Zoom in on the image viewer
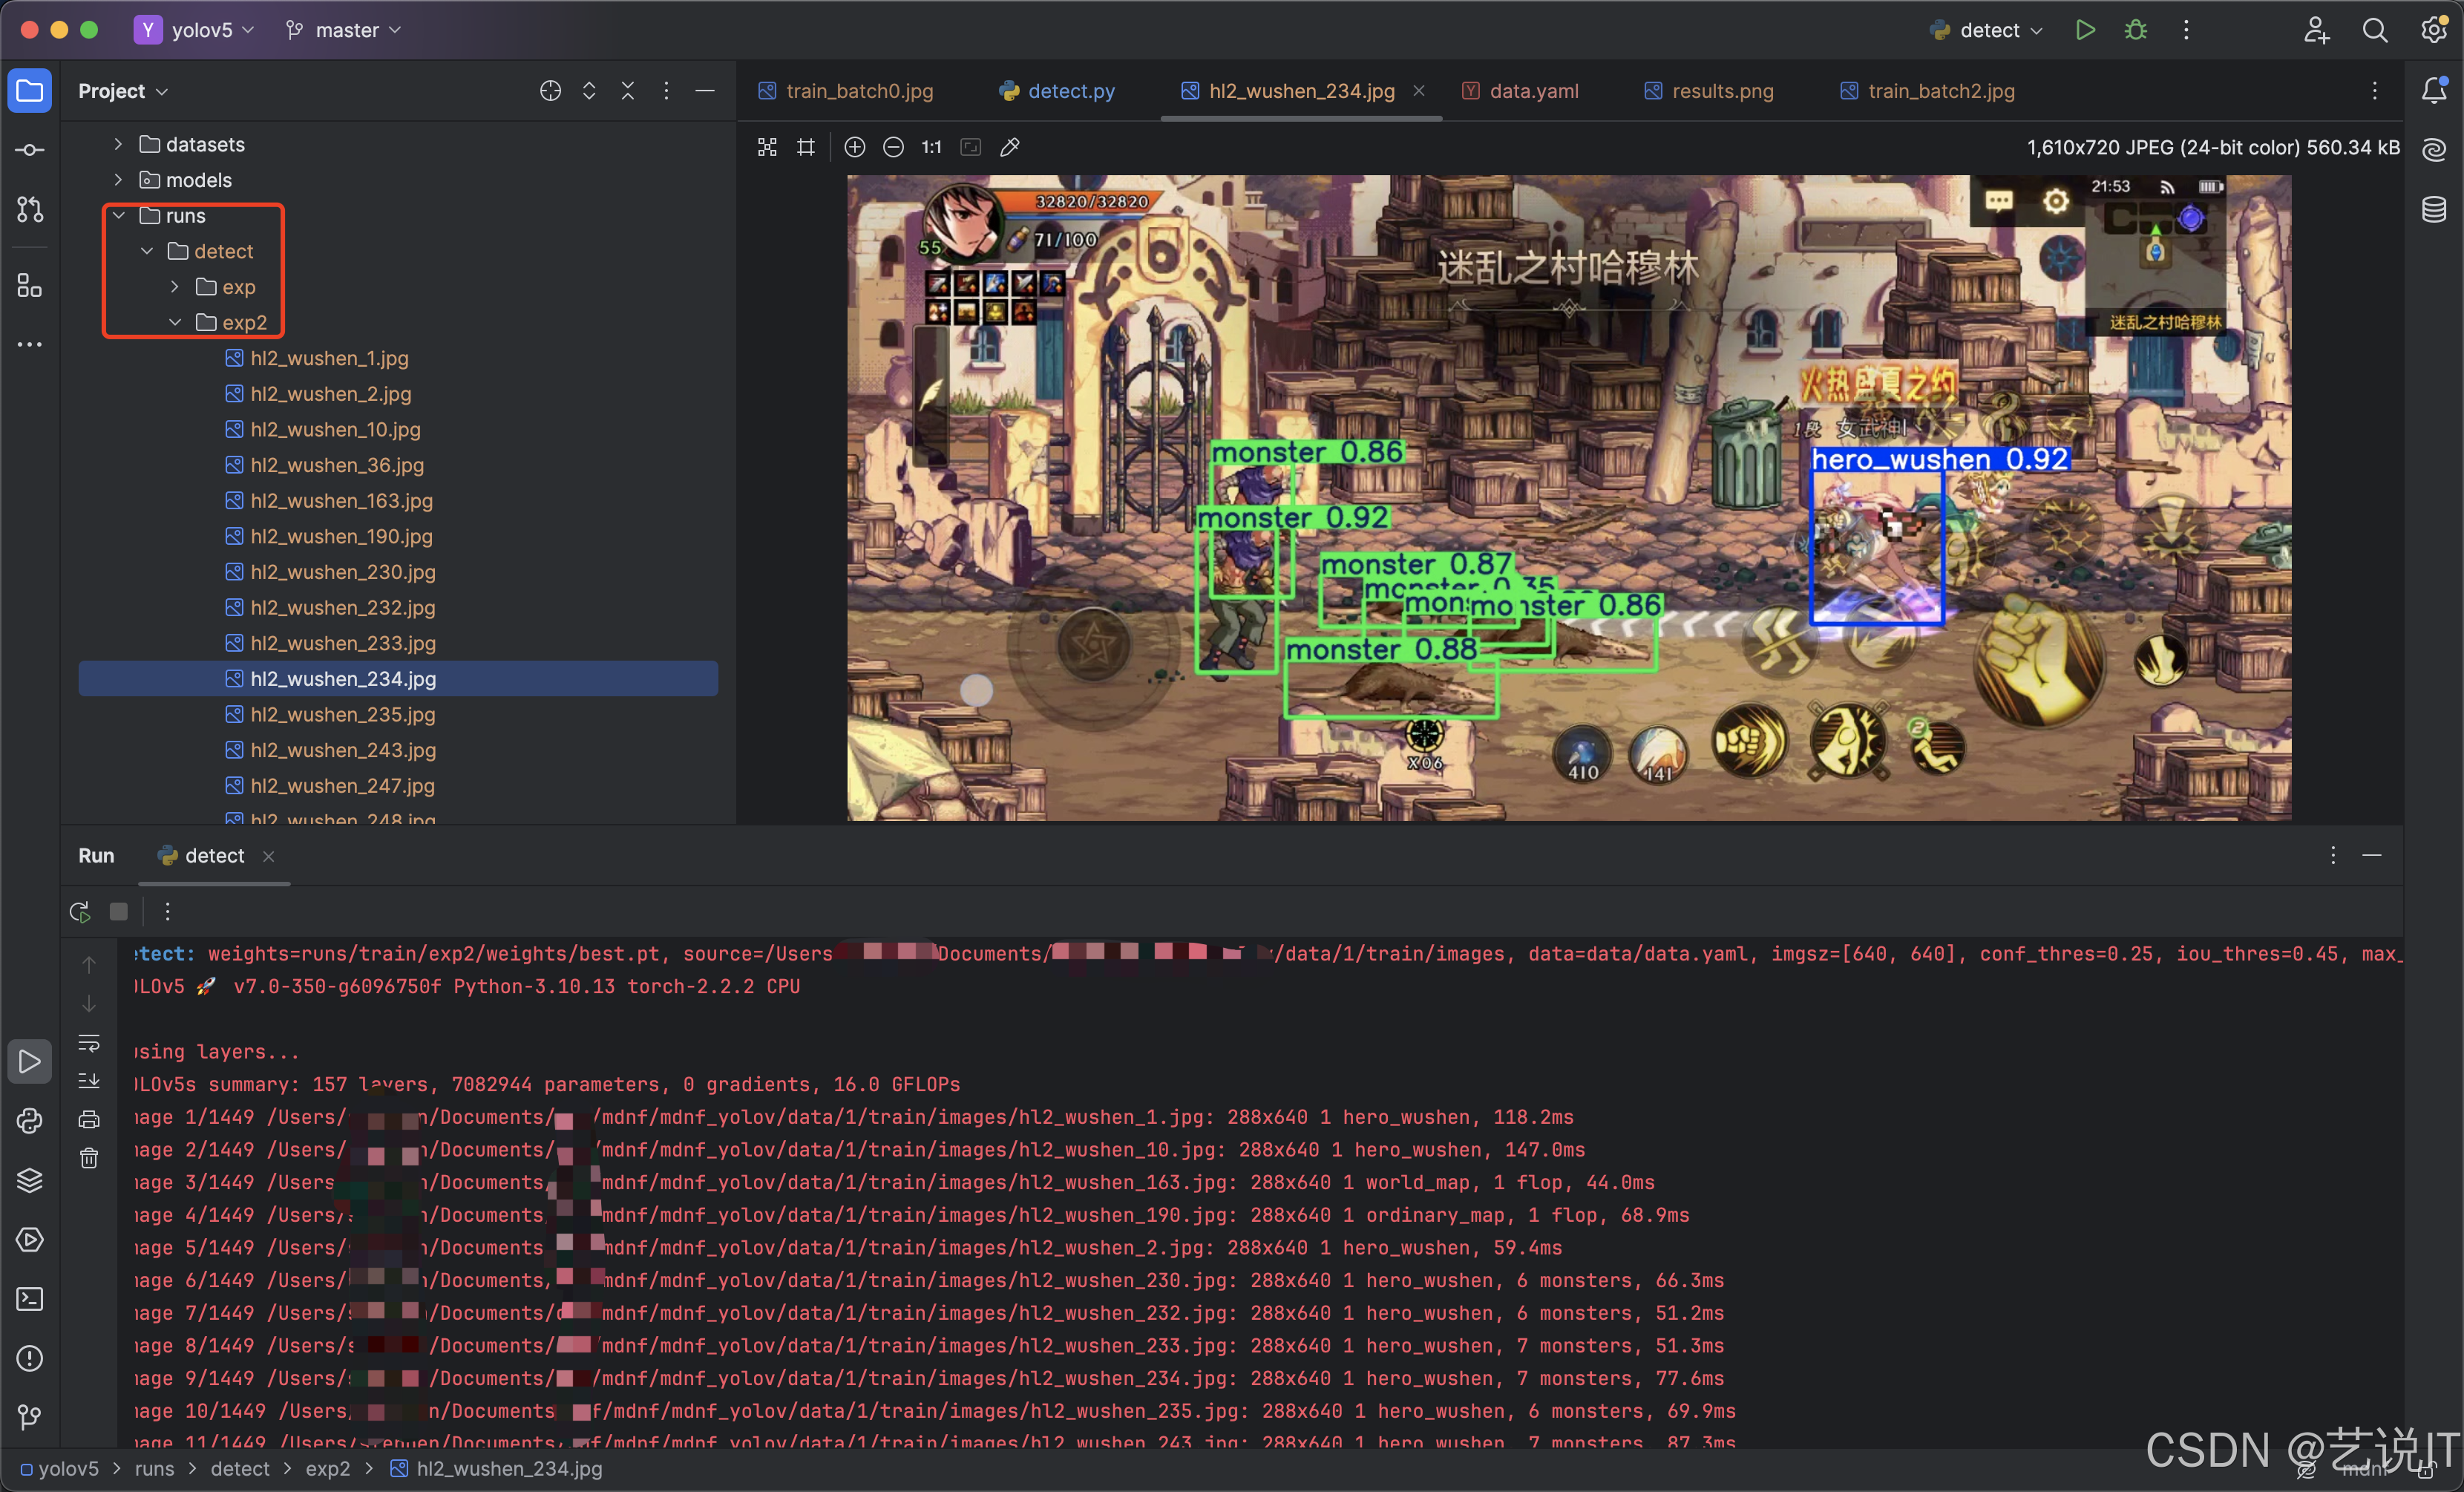The width and height of the screenshot is (2464, 1492). (x=855, y=147)
